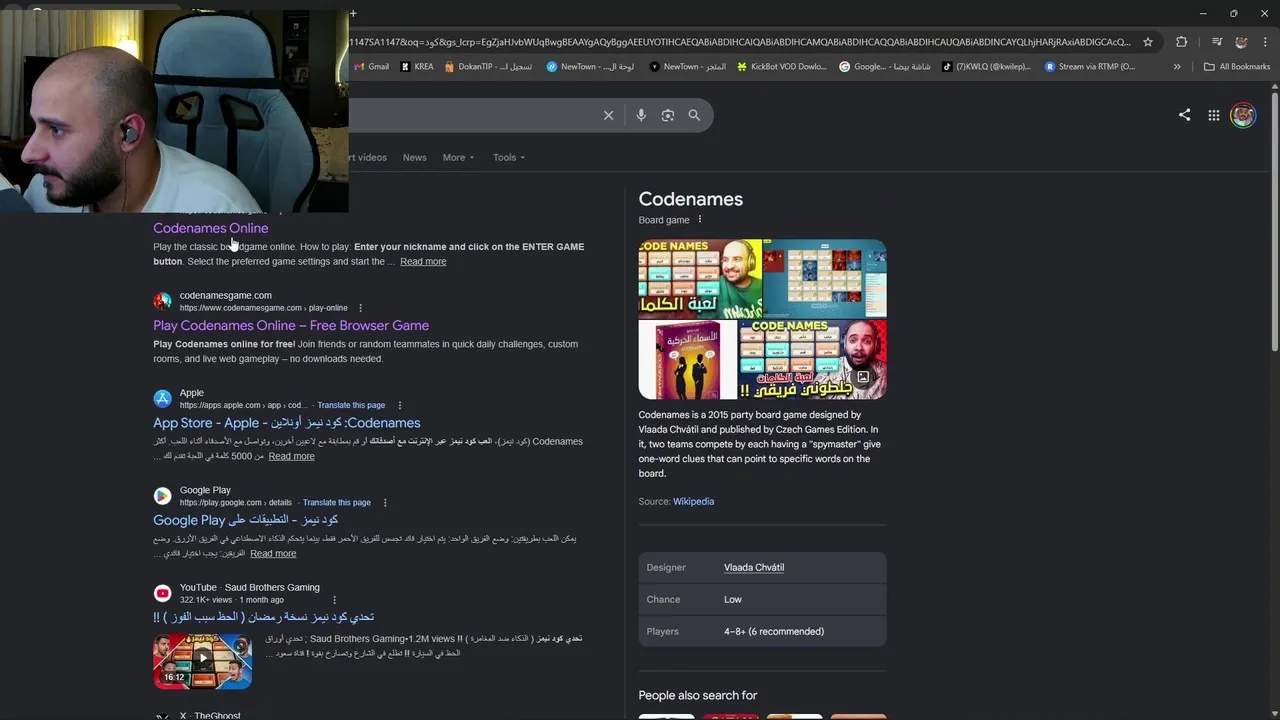Viewport: 1280px width, 720px height.
Task: Open the top-right Codenames board image
Action: (825, 279)
